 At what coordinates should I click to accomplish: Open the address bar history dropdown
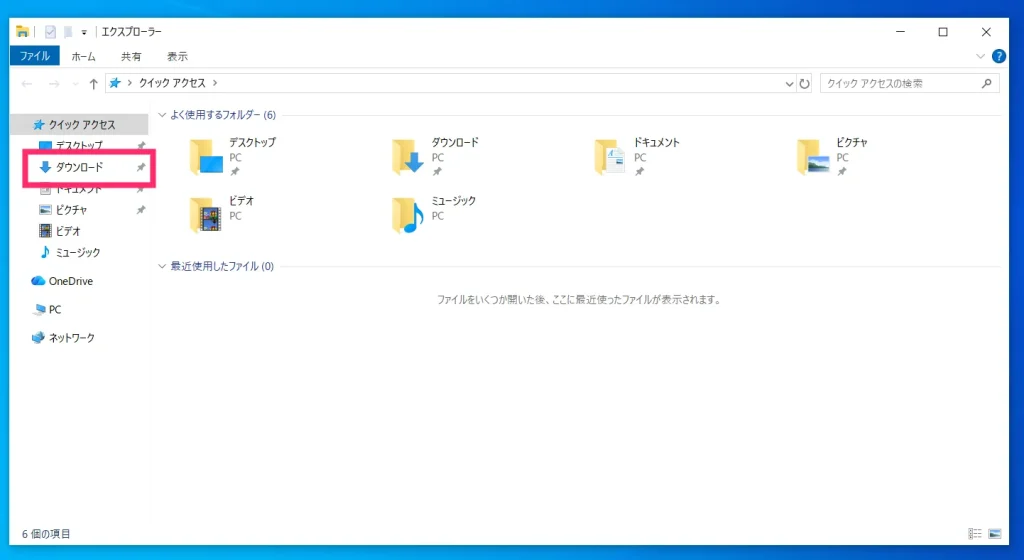tap(789, 84)
